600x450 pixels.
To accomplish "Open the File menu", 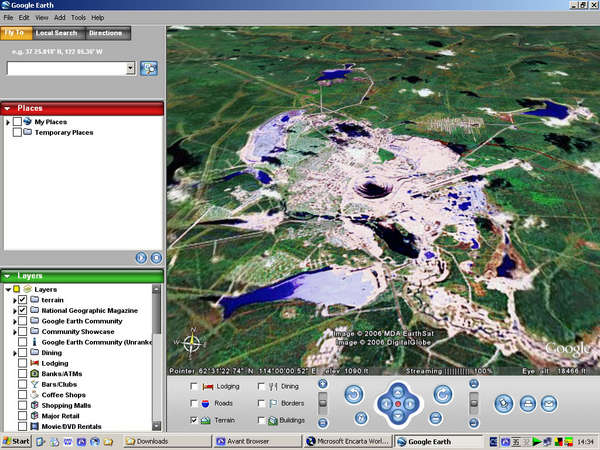I will click(8, 18).
